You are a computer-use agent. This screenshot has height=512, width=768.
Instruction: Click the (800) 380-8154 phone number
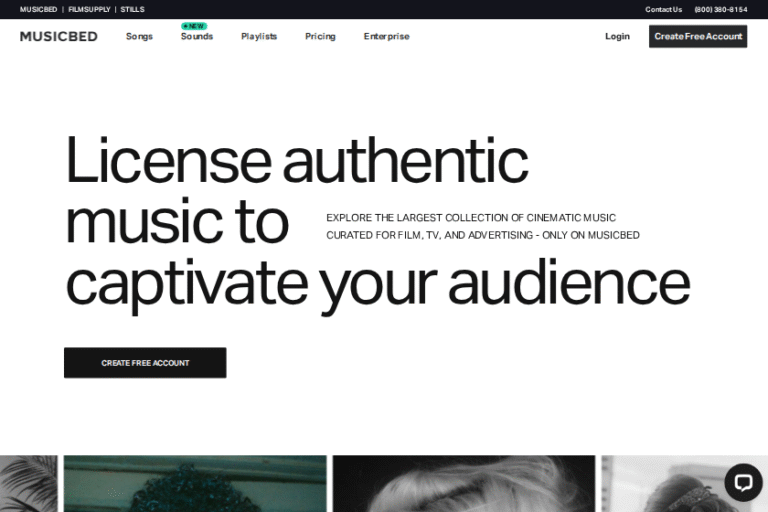pyautogui.click(x=720, y=9)
